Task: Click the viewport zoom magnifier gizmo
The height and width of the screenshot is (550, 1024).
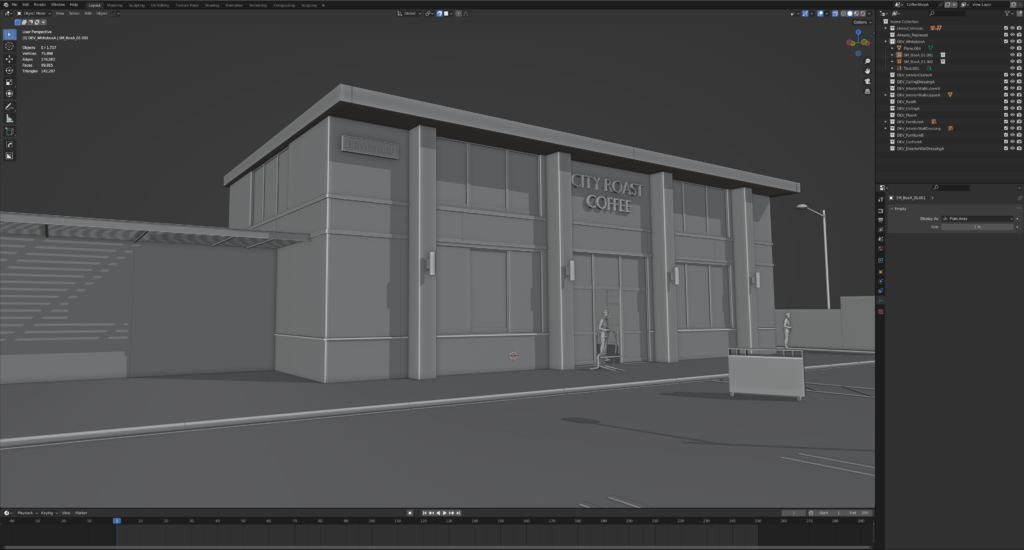Action: point(867,61)
